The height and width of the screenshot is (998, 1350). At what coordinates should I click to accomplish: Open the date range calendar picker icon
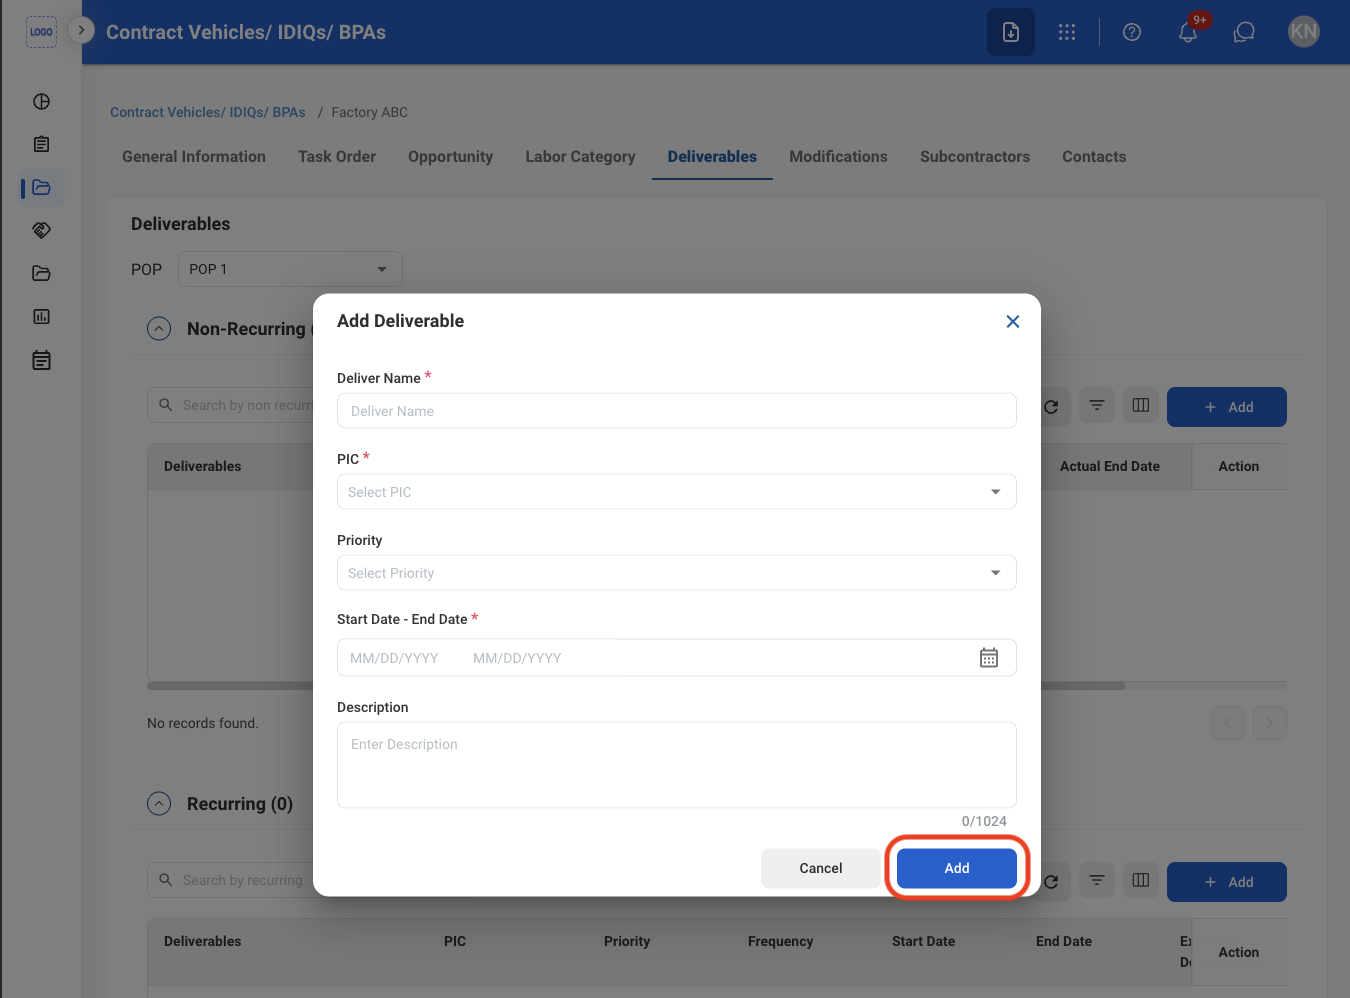(x=989, y=657)
